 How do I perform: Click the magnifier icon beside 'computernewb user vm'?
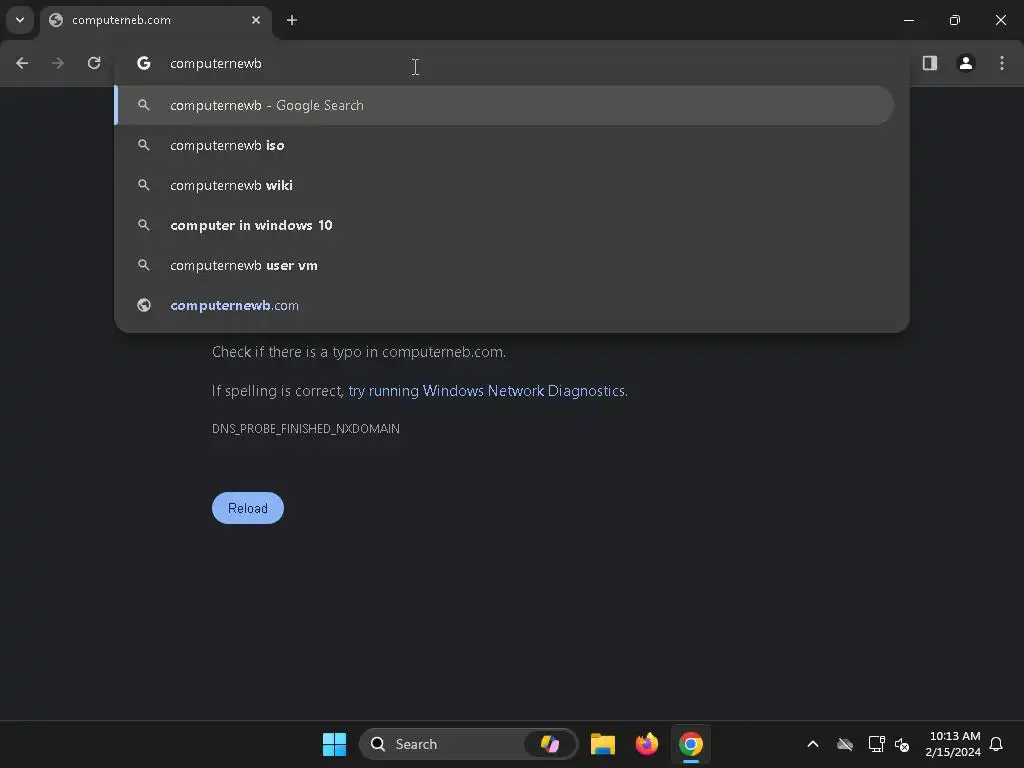click(x=144, y=265)
